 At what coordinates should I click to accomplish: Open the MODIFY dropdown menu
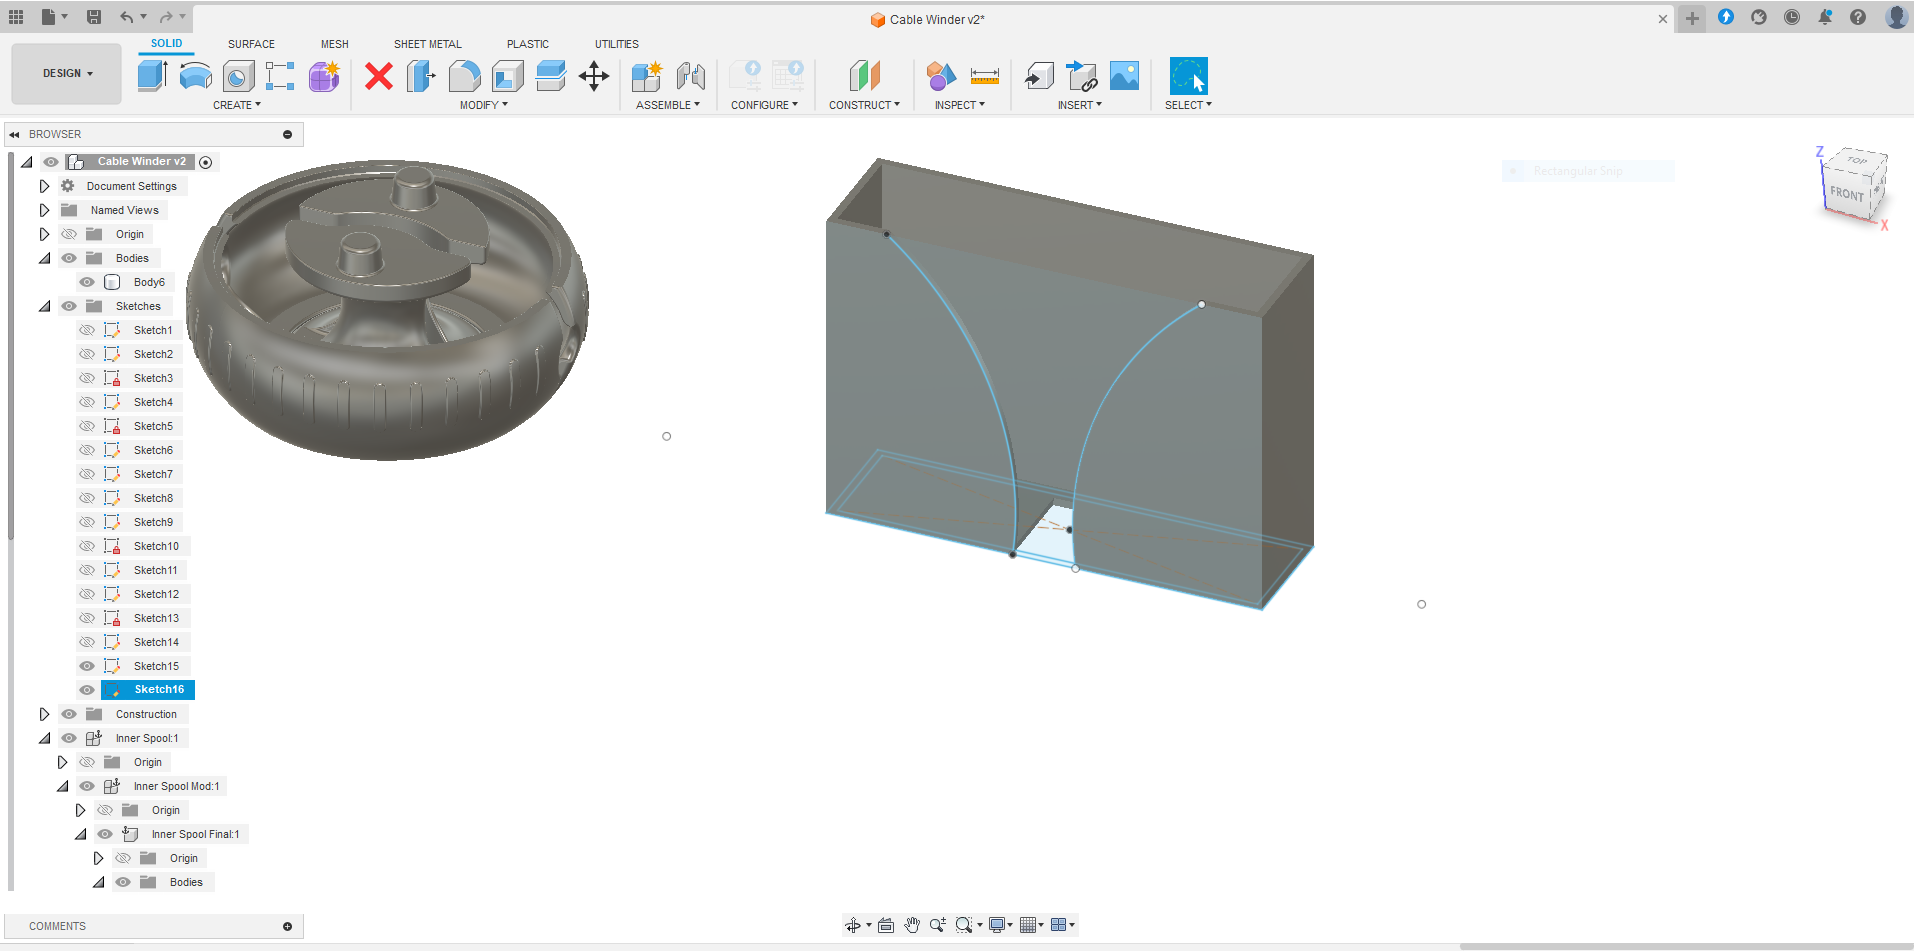(x=484, y=105)
